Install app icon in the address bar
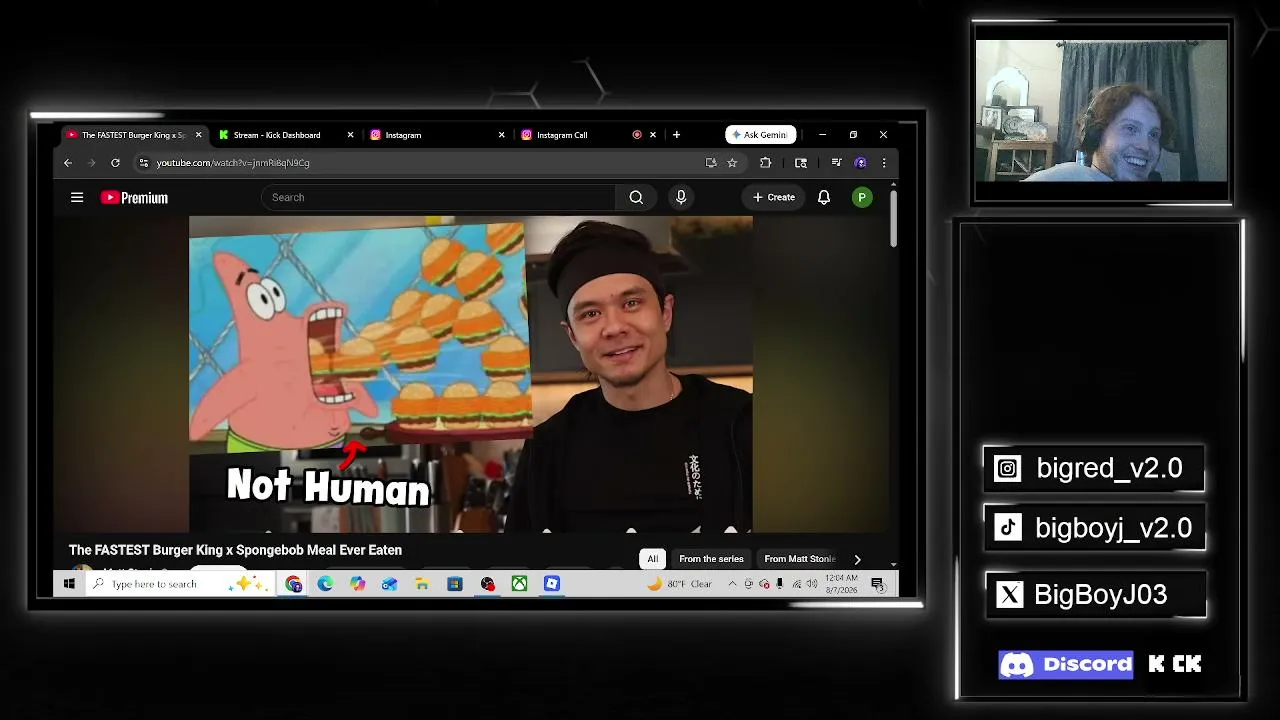Screen dimensions: 1280x720 click(711, 163)
